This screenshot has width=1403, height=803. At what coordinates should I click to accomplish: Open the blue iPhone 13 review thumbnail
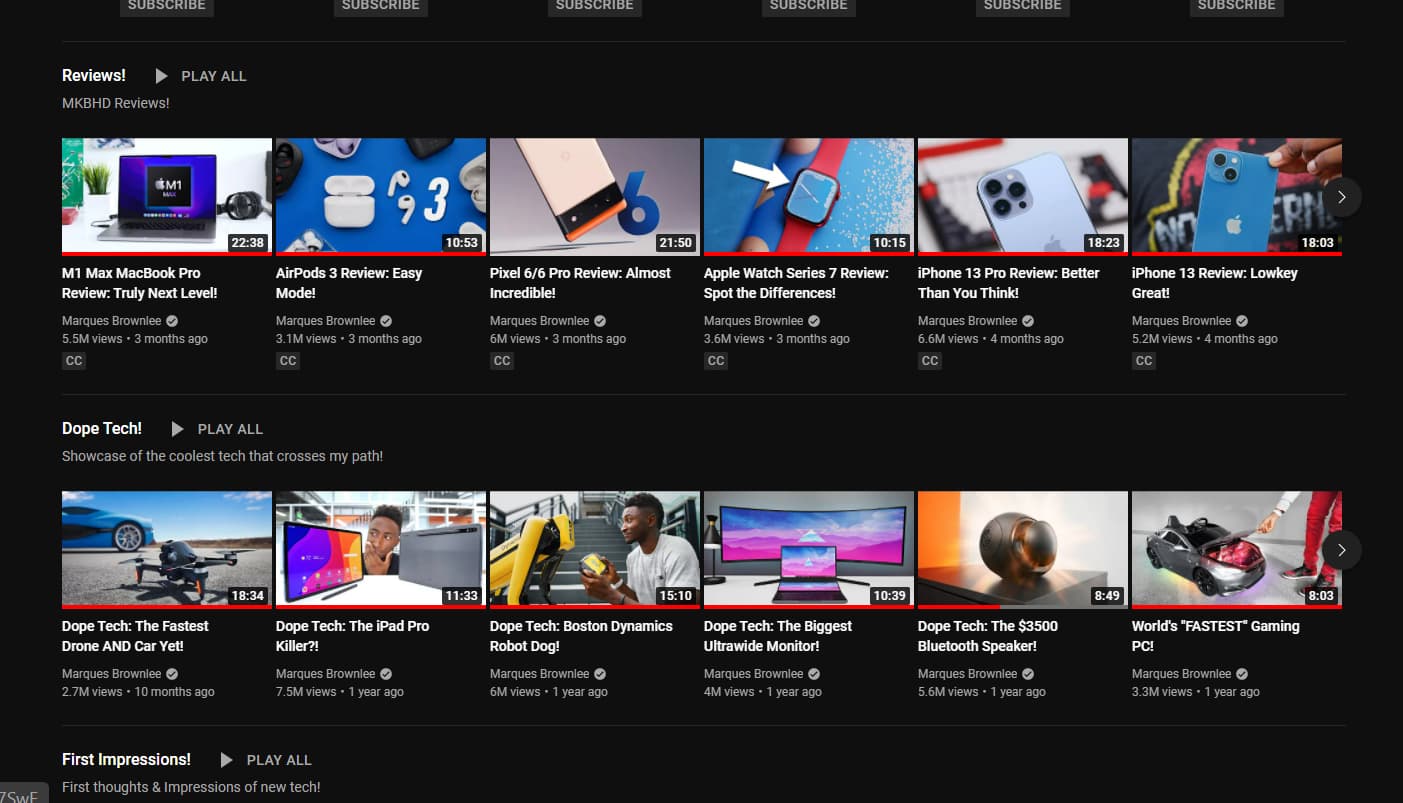click(x=1237, y=197)
